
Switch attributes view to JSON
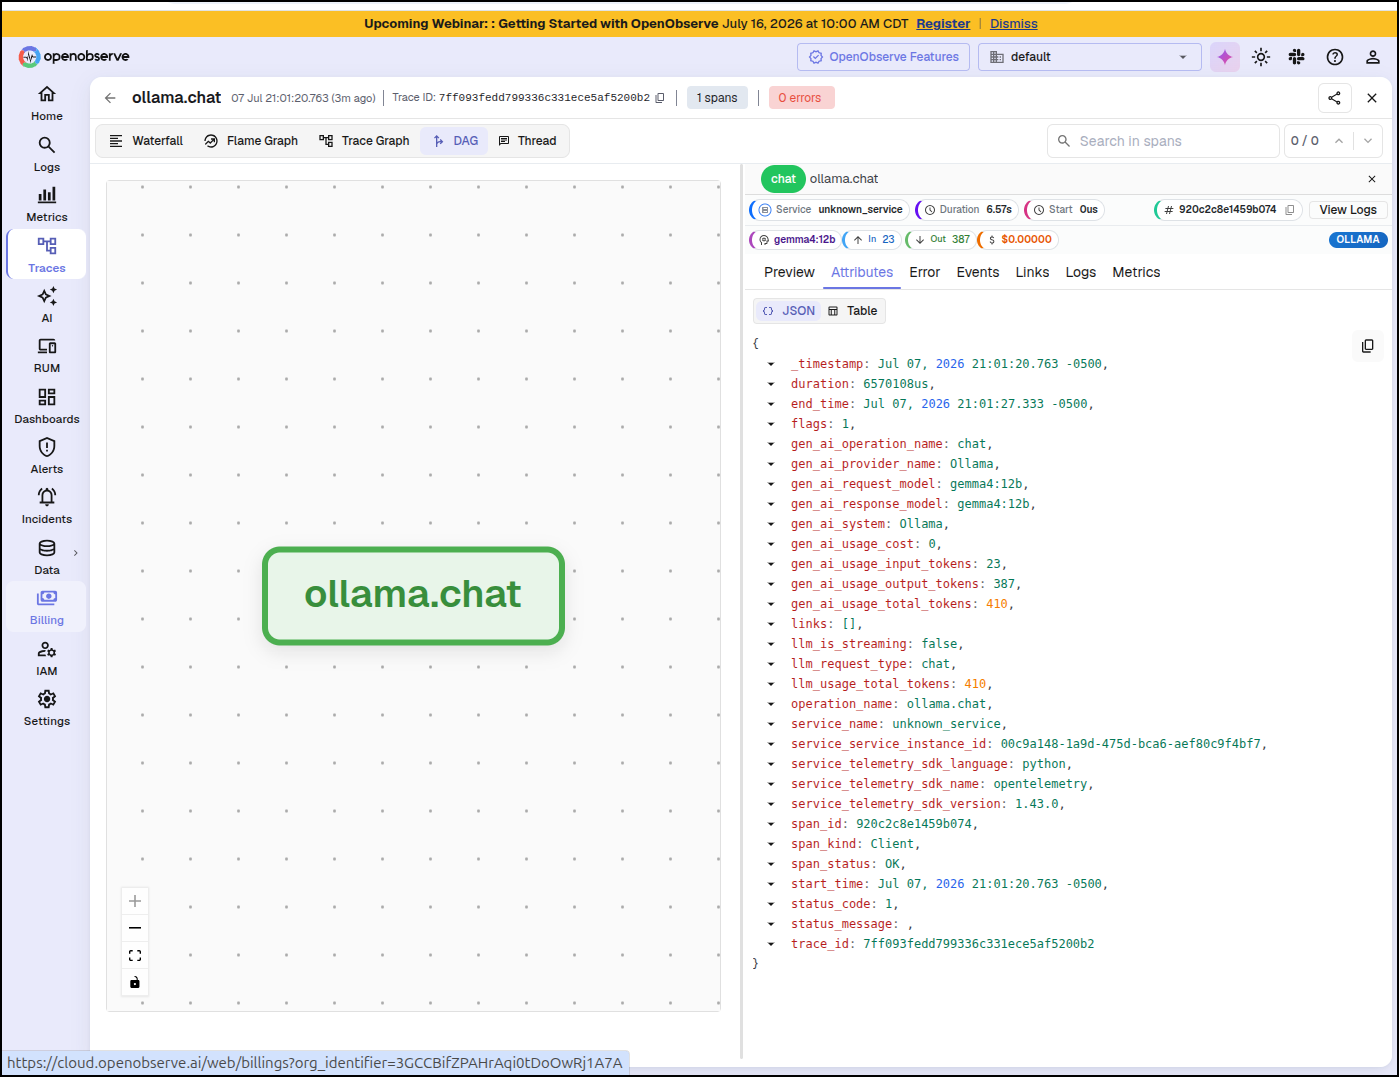(788, 311)
